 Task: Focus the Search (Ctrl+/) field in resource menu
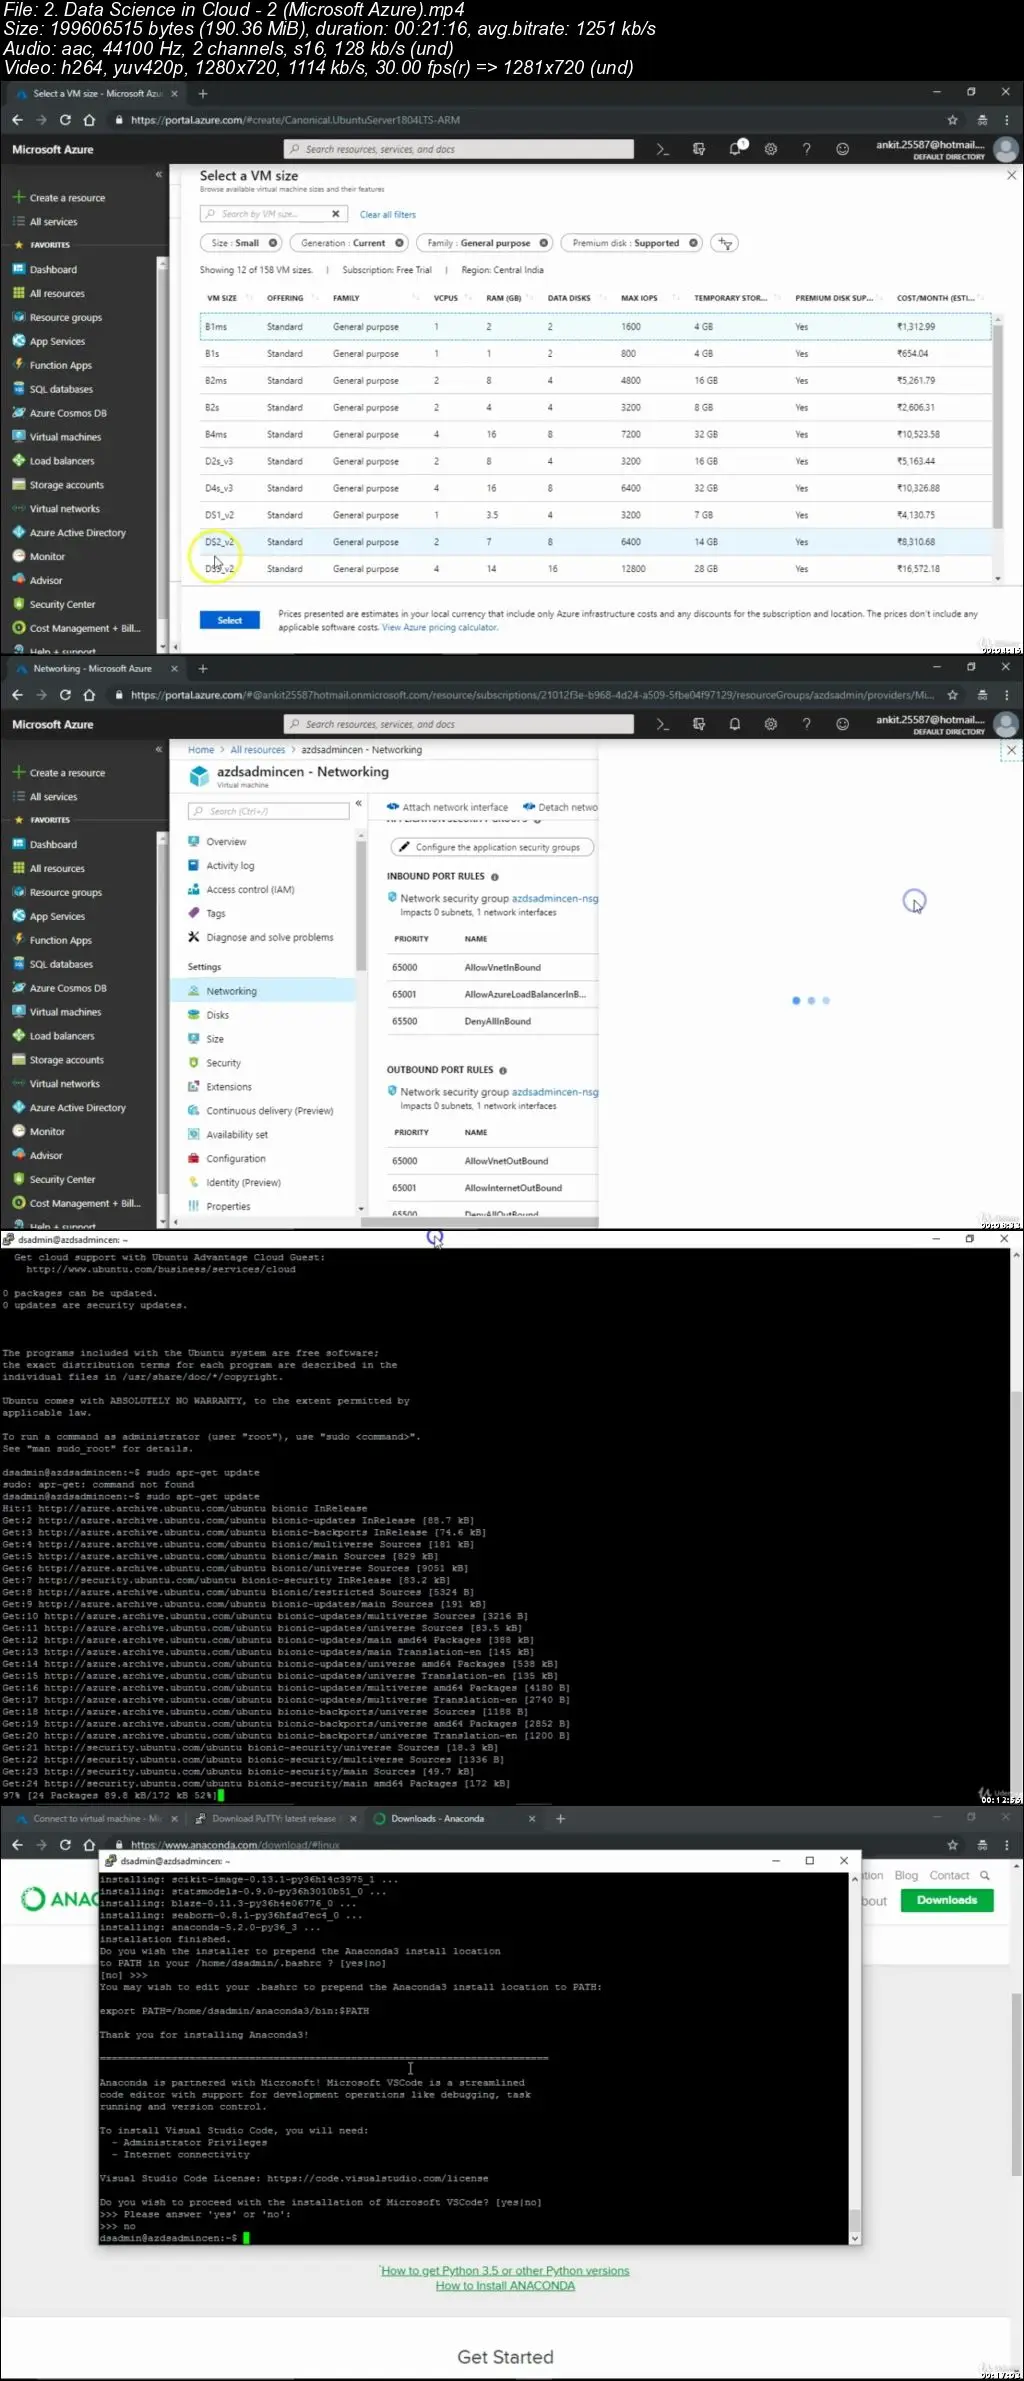pos(267,811)
